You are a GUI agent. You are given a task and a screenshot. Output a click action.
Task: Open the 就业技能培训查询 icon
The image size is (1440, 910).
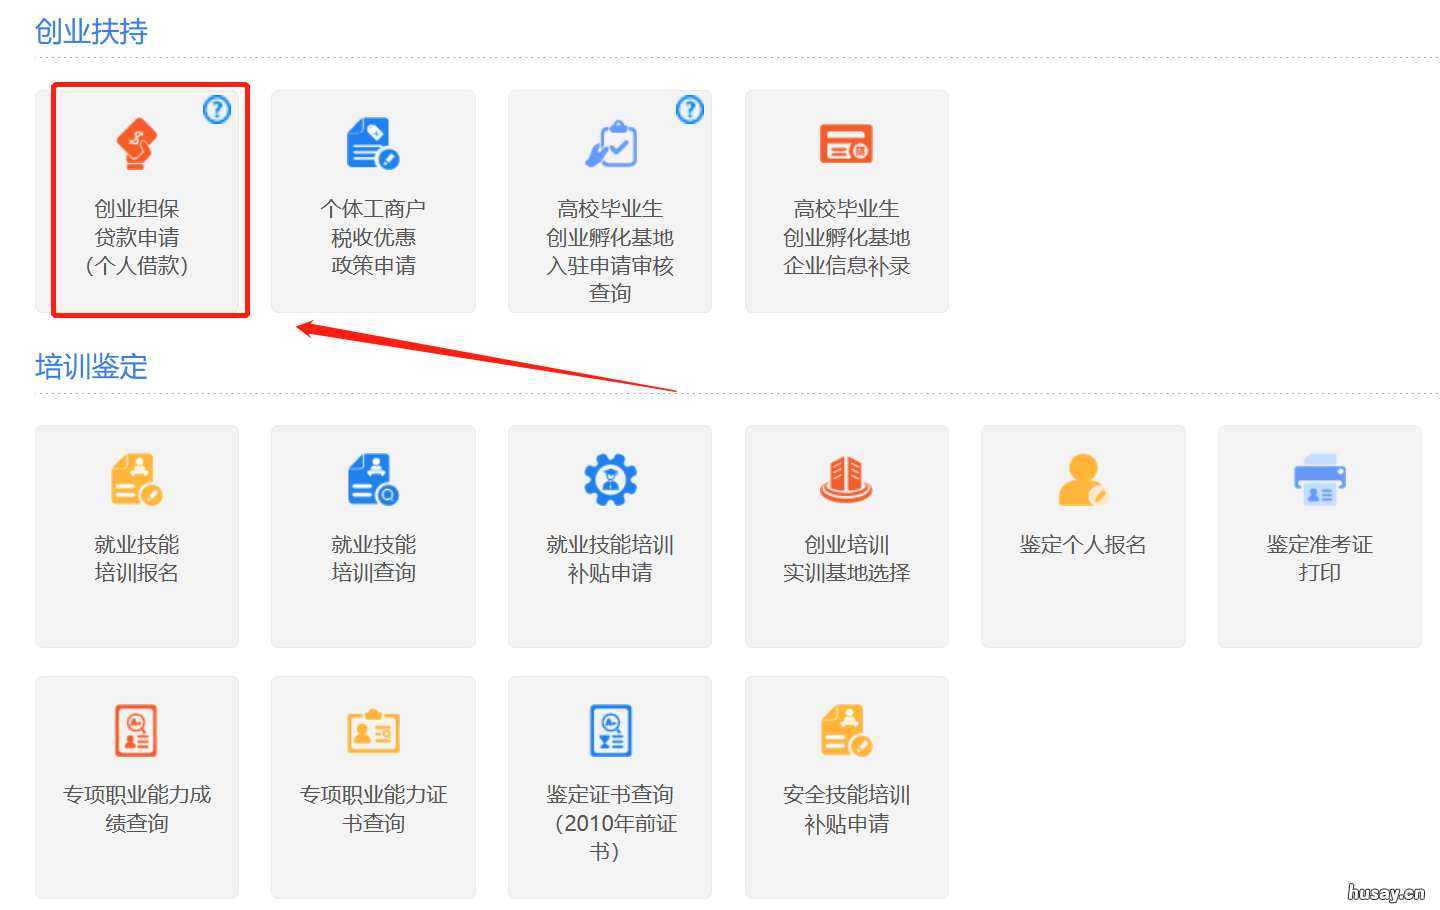373,480
